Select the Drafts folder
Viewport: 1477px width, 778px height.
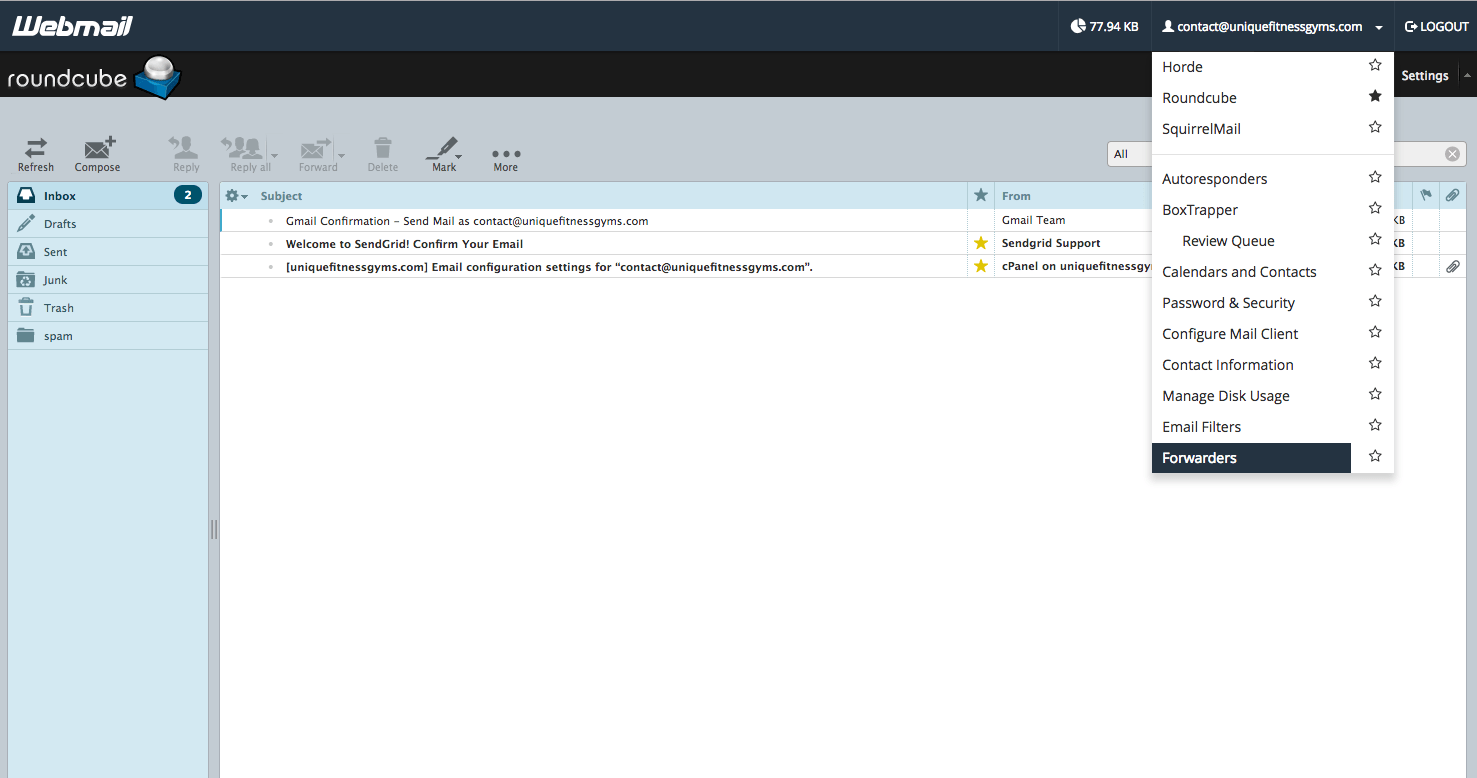(108, 224)
